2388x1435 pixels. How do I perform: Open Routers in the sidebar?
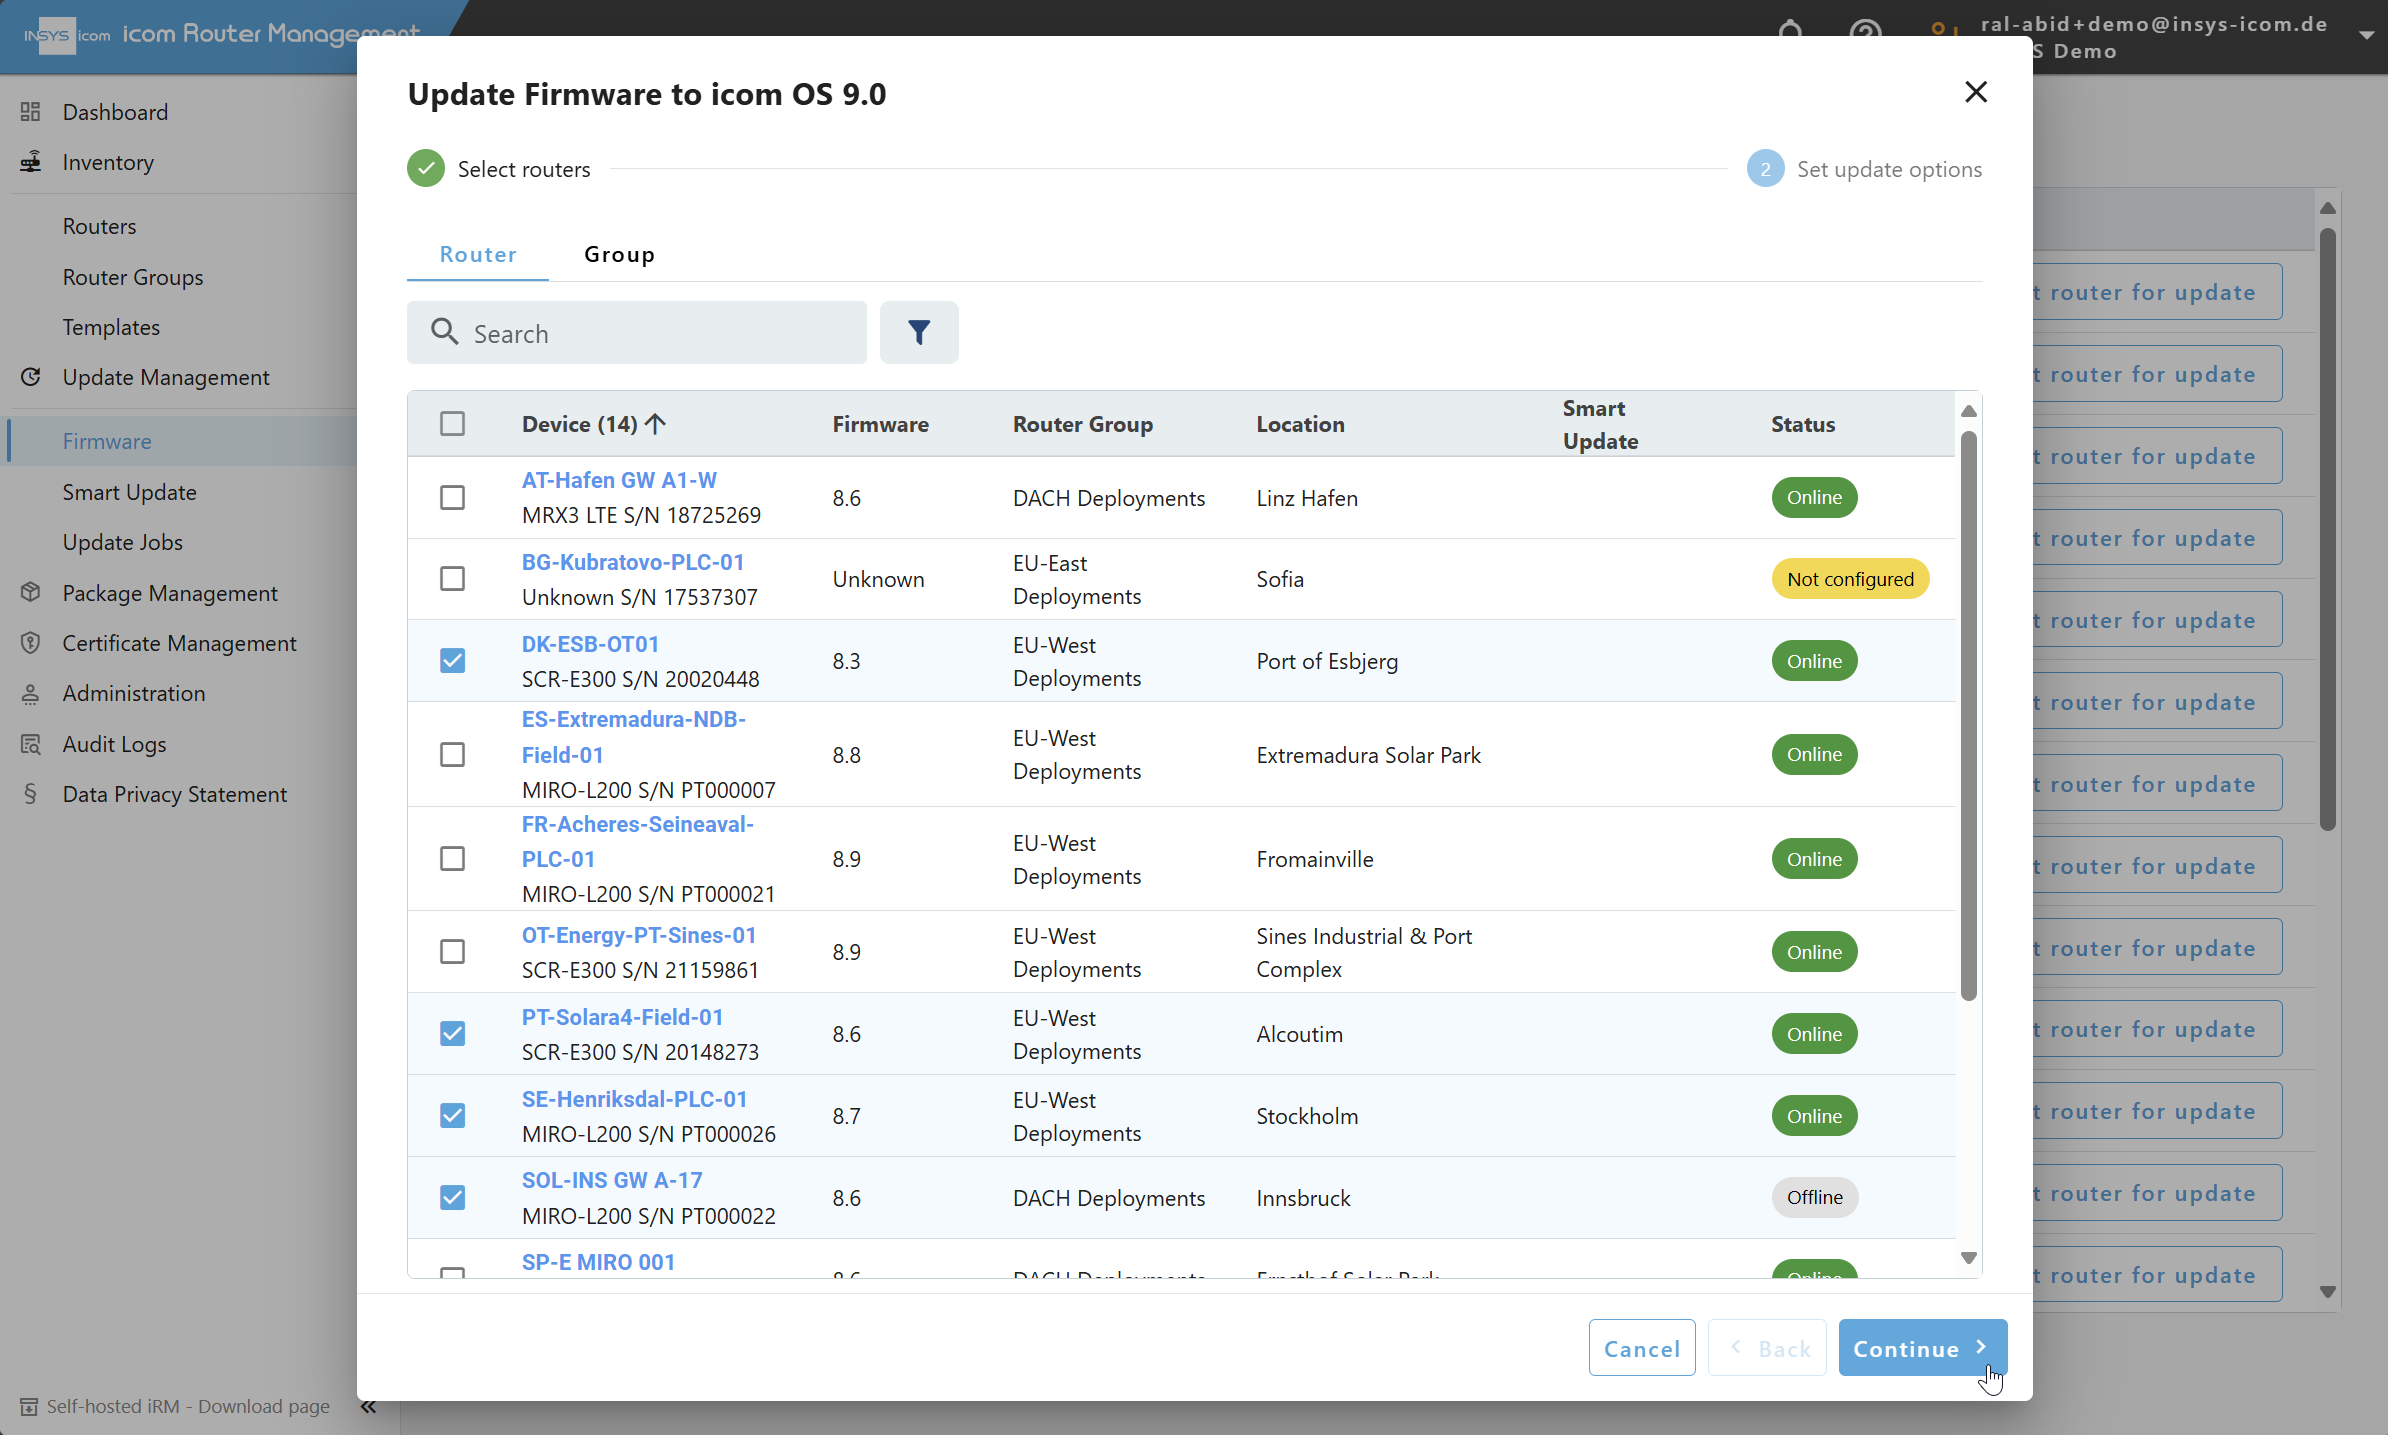tap(100, 226)
